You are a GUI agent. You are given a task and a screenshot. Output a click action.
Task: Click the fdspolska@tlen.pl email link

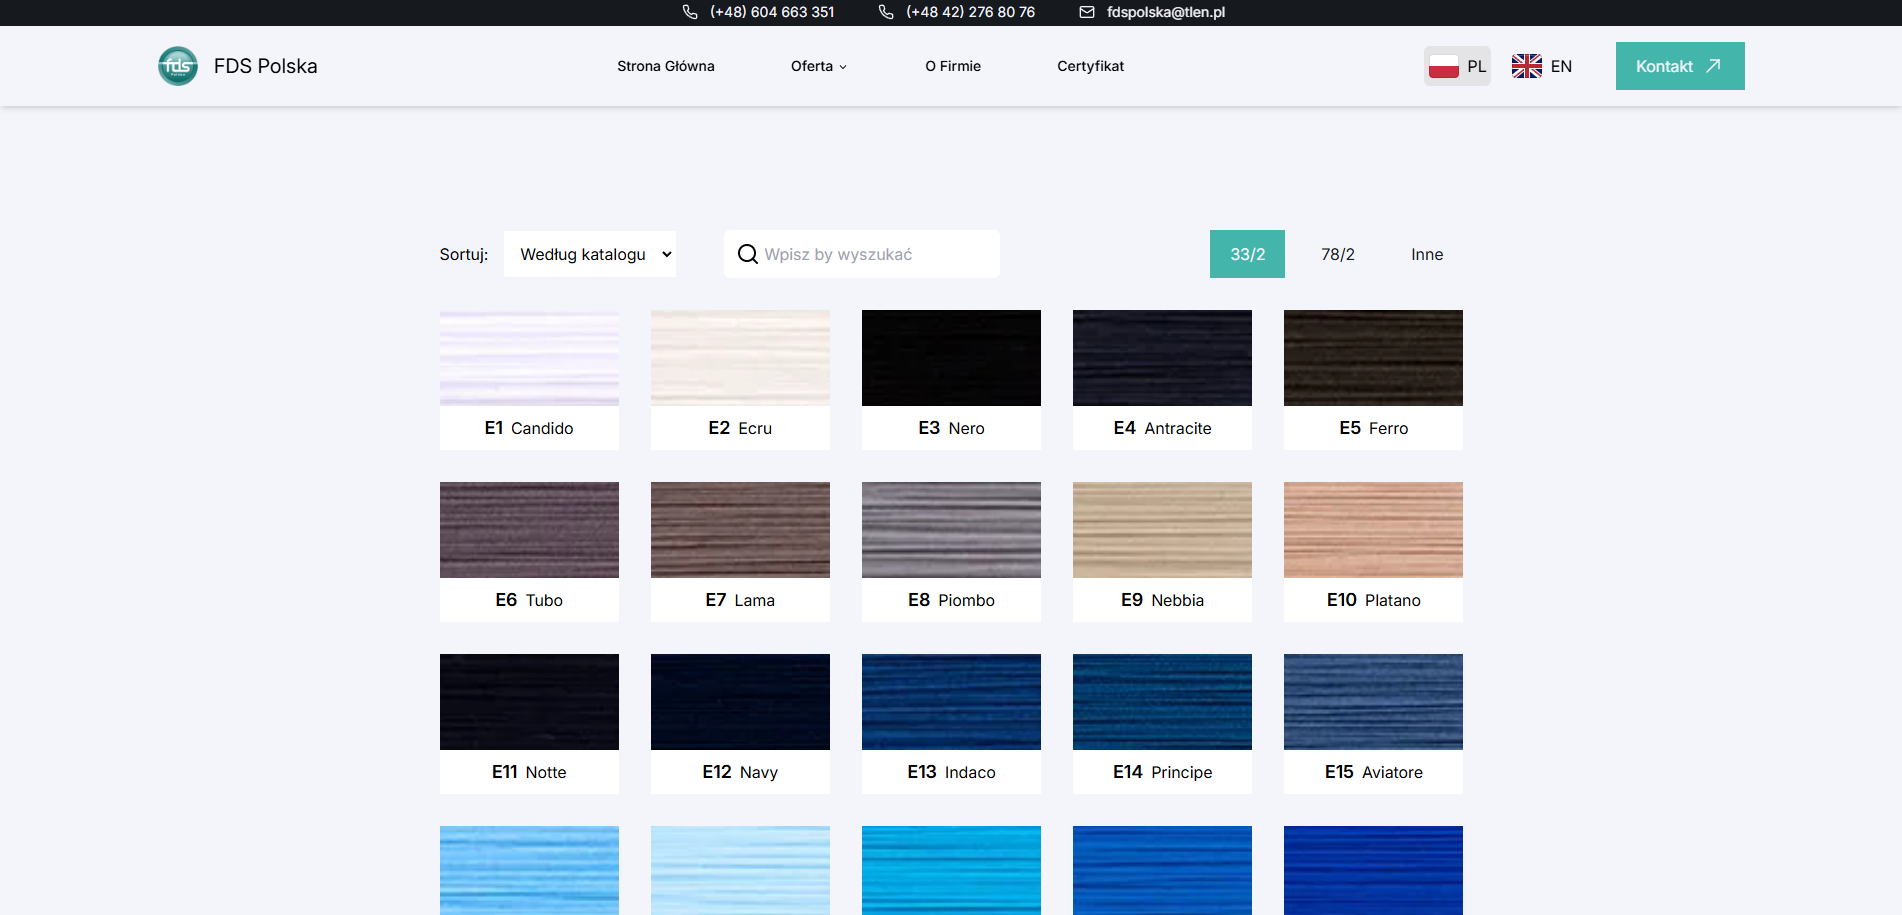coord(1166,12)
